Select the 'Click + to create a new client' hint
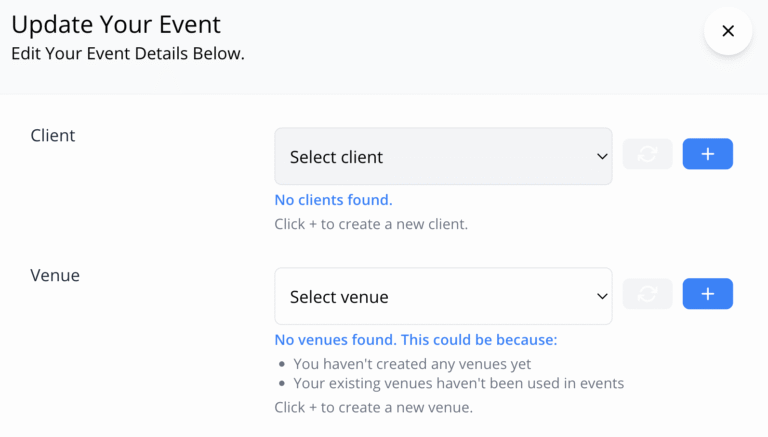Screen dimensions: 768x437 point(371,224)
